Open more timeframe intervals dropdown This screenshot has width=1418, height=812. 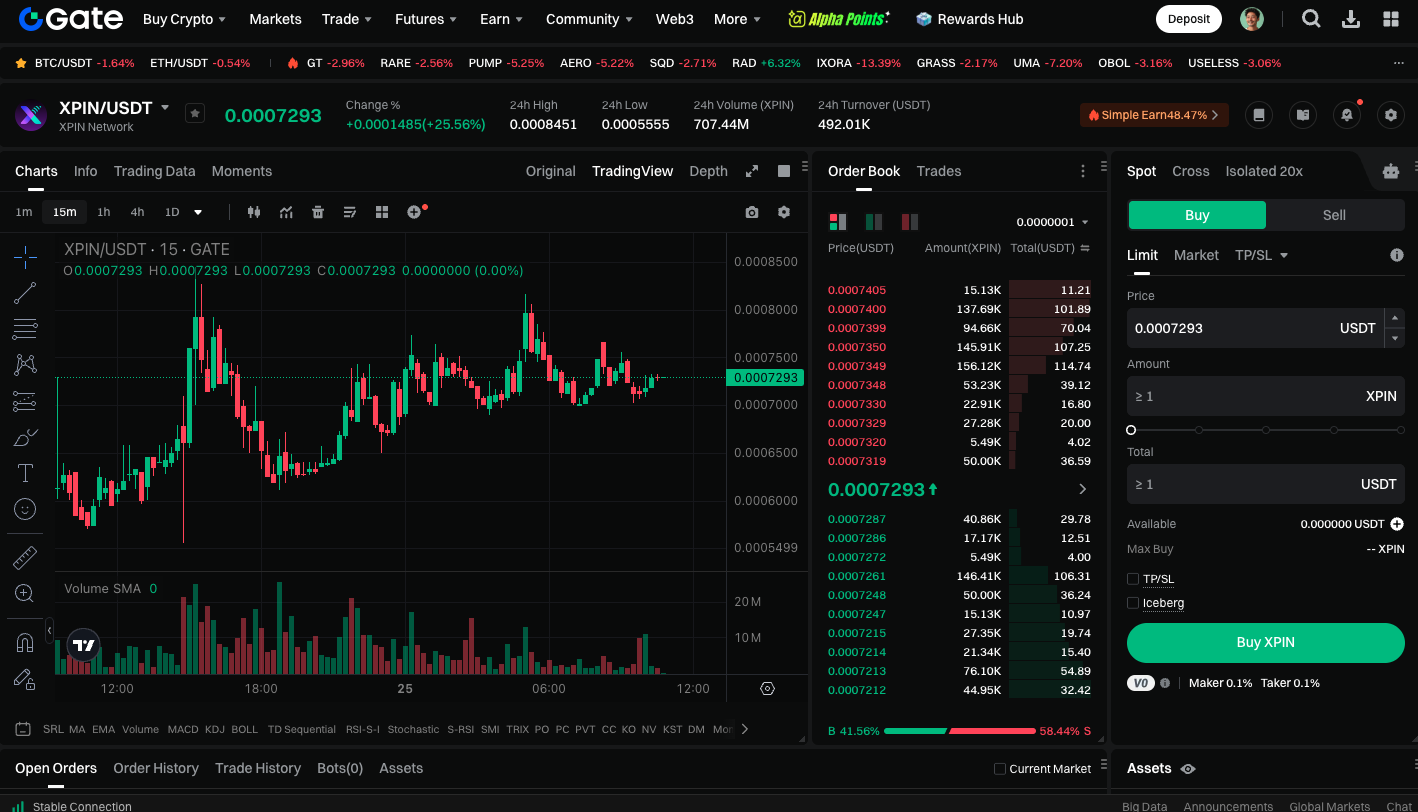point(198,212)
